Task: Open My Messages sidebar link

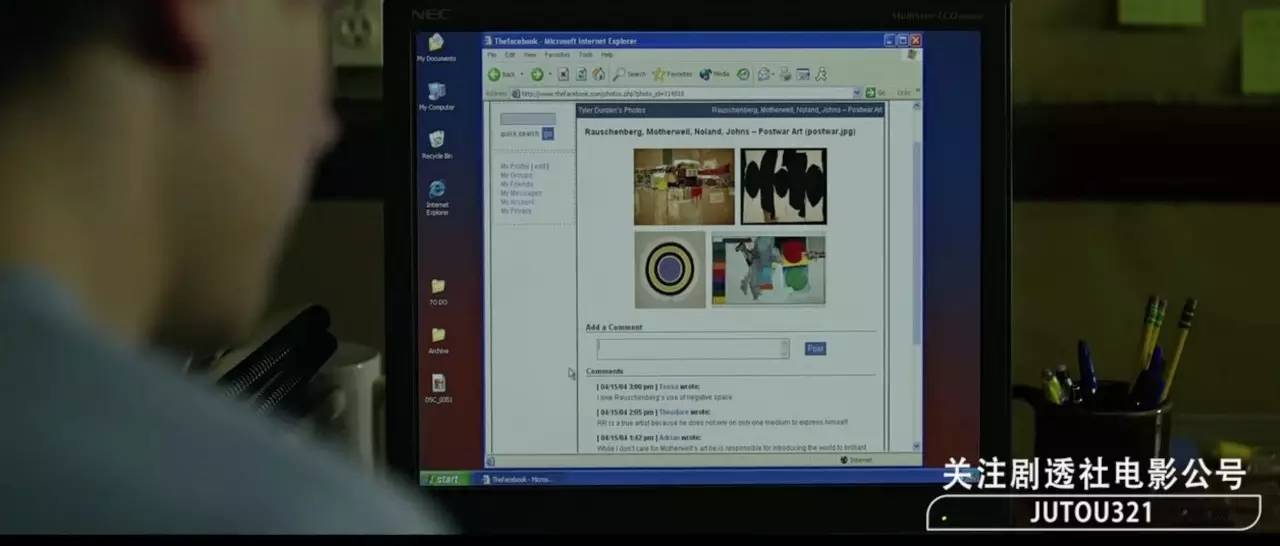Action: click(x=521, y=193)
